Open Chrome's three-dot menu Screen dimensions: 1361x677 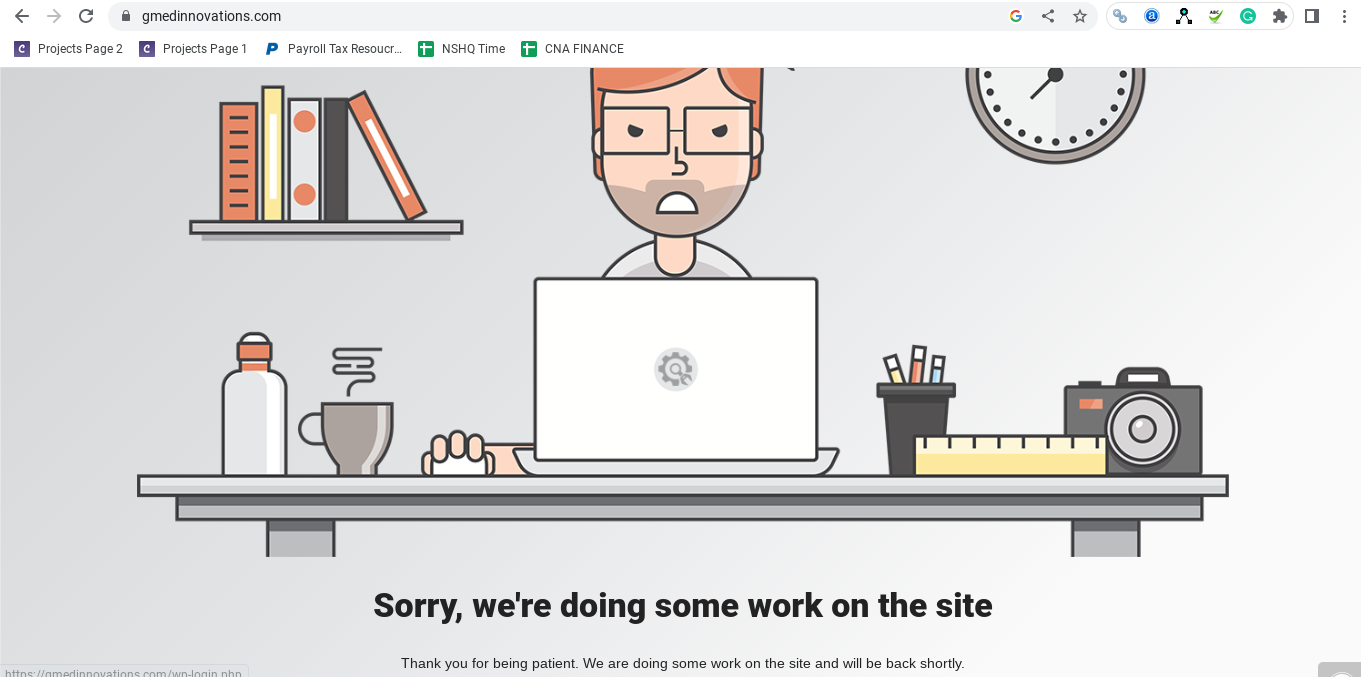[1344, 16]
